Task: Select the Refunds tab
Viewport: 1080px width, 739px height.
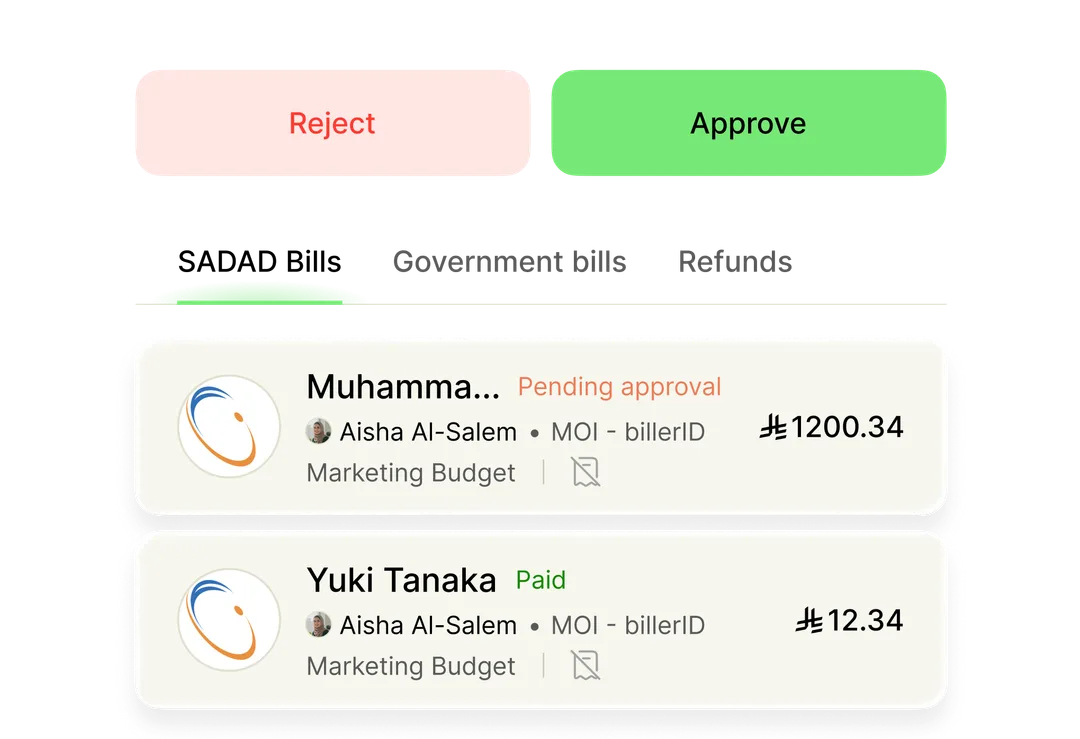Action: [735, 262]
